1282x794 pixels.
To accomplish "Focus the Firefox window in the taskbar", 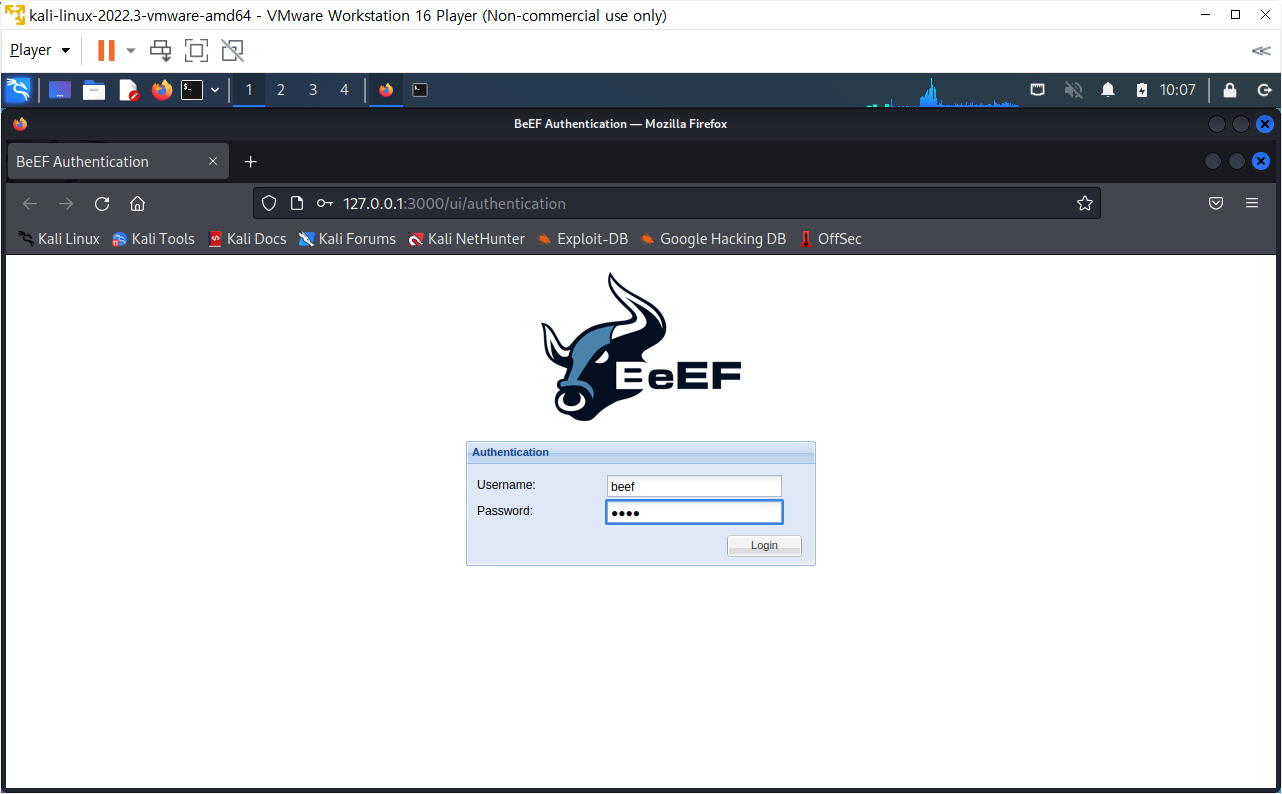I will point(386,90).
